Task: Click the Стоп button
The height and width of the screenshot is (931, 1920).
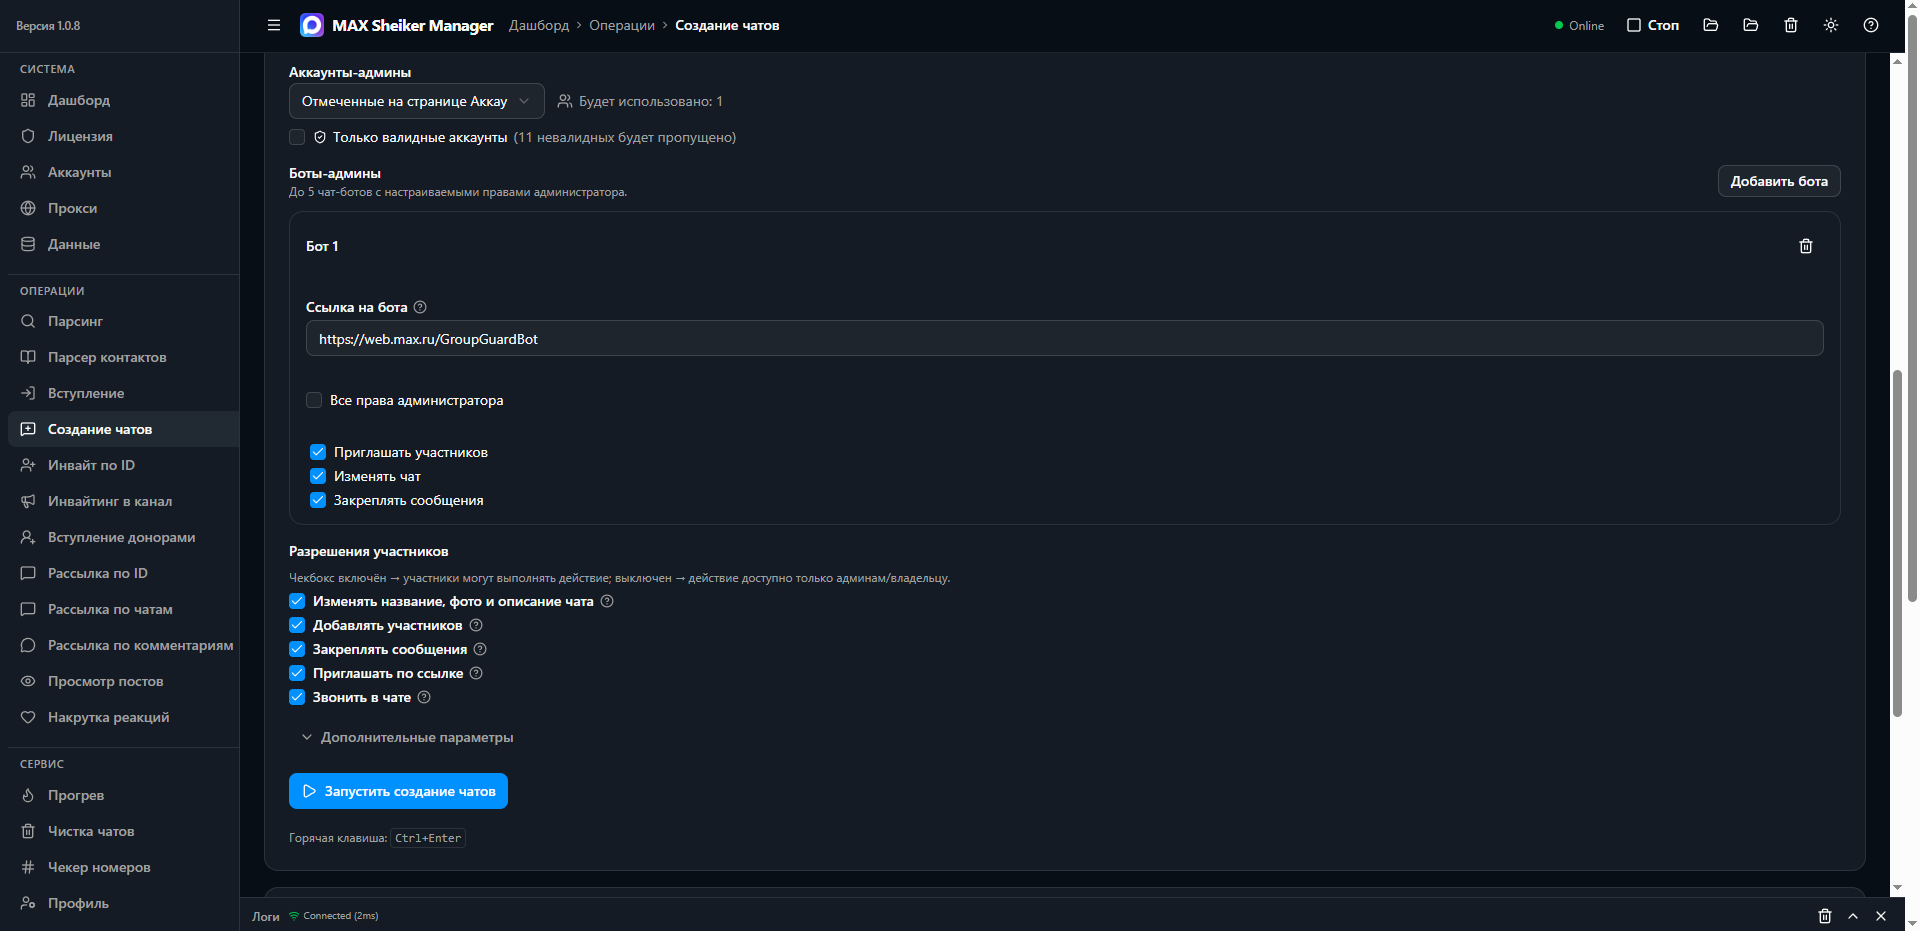Action: pos(1653,25)
